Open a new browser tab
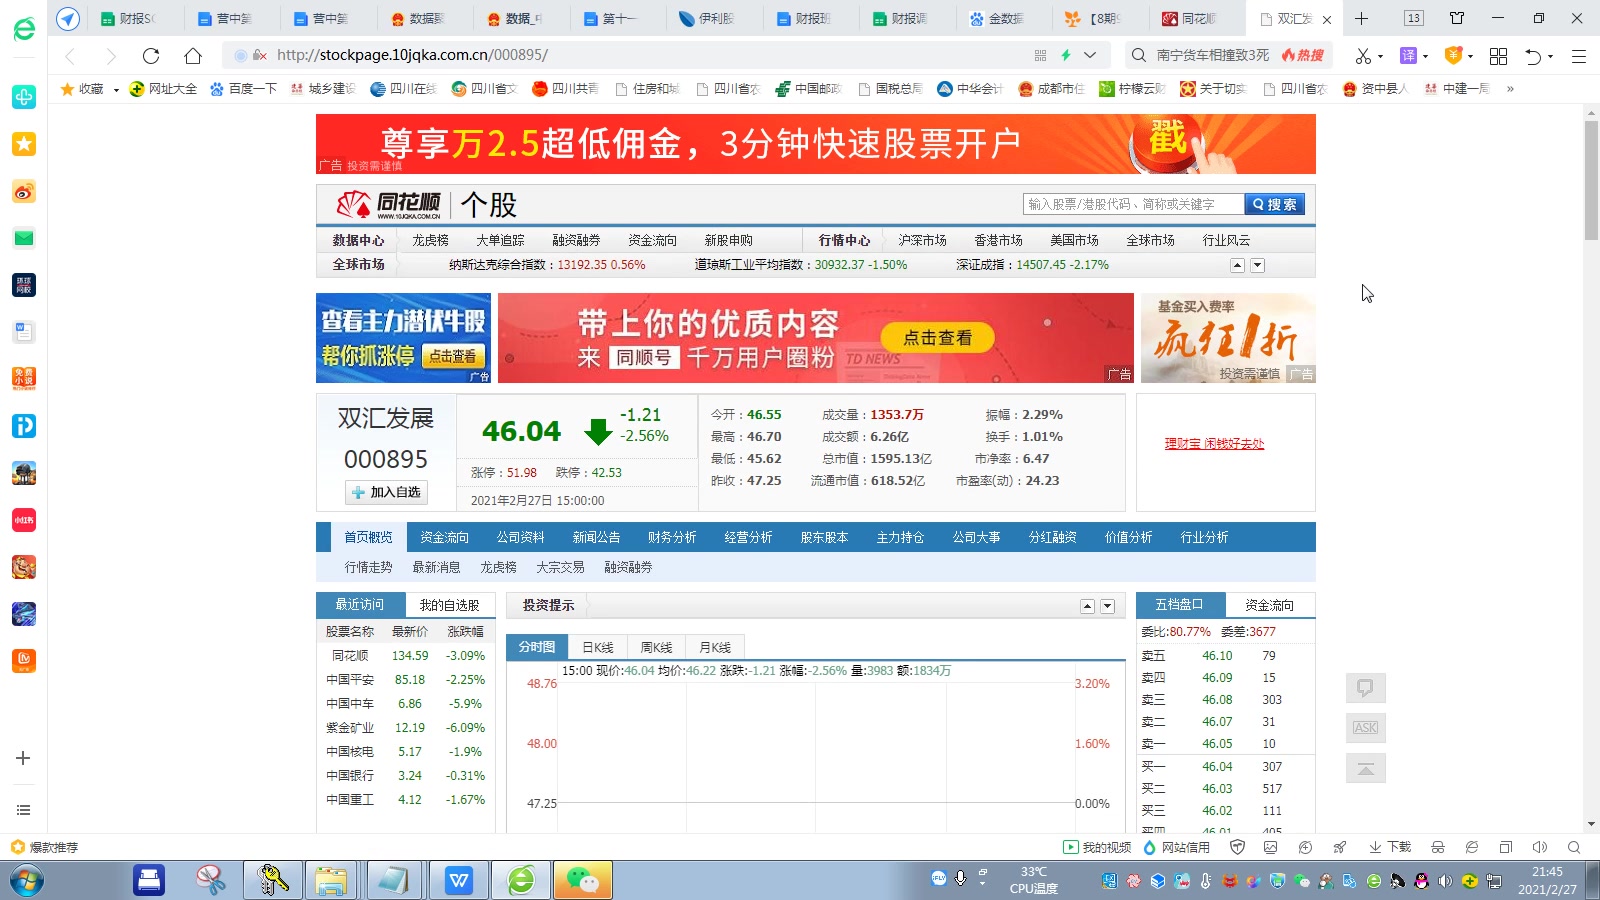 click(x=1361, y=18)
